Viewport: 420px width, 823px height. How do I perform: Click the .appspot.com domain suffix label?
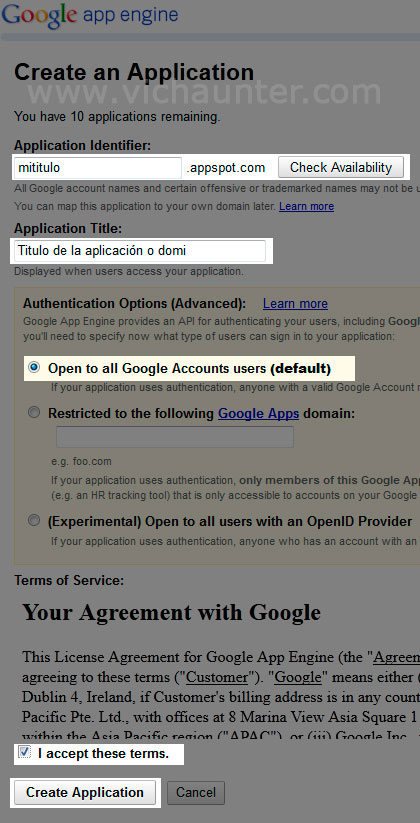click(x=225, y=168)
